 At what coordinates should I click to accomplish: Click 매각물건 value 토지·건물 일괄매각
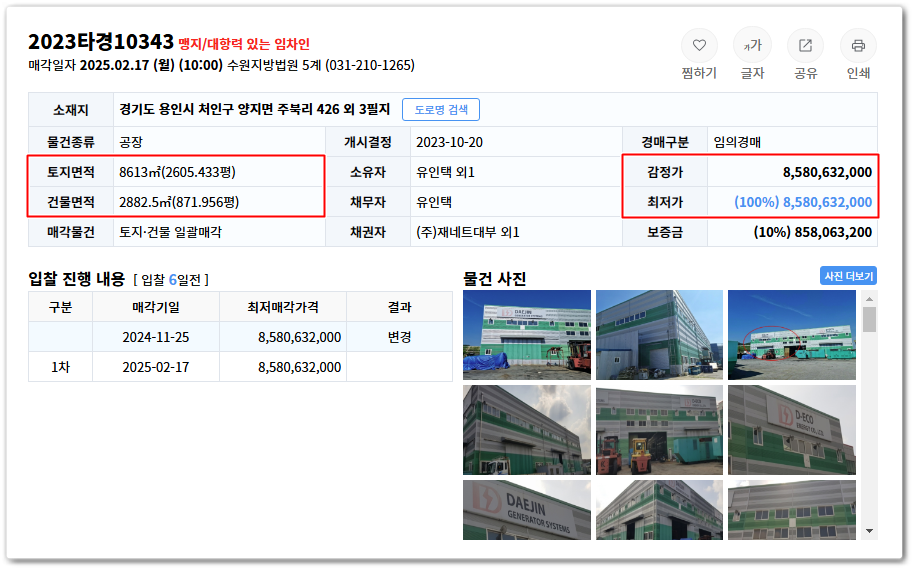[x=170, y=232]
